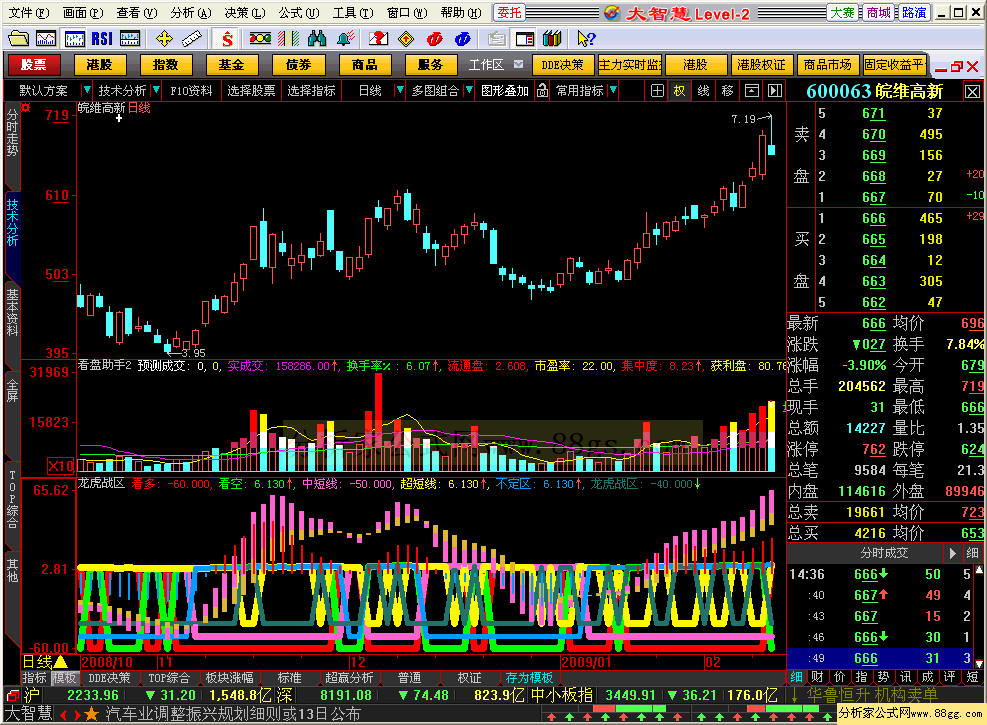
Task: Expand the 技术分析 dropdown arrow
Action: tap(155, 91)
